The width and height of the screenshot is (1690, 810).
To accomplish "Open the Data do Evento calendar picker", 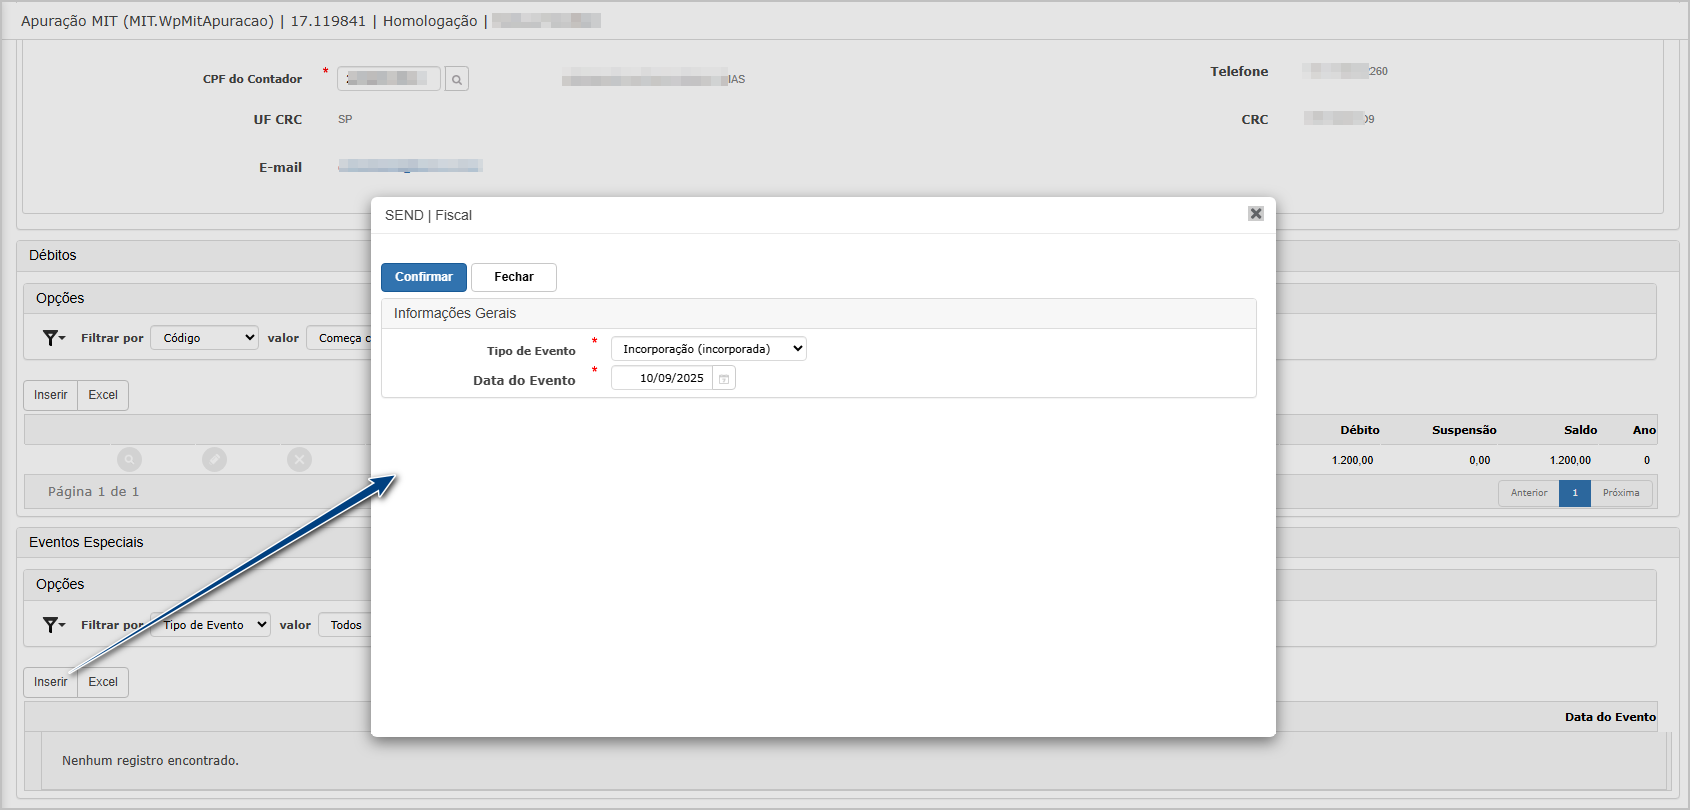I will coord(724,378).
